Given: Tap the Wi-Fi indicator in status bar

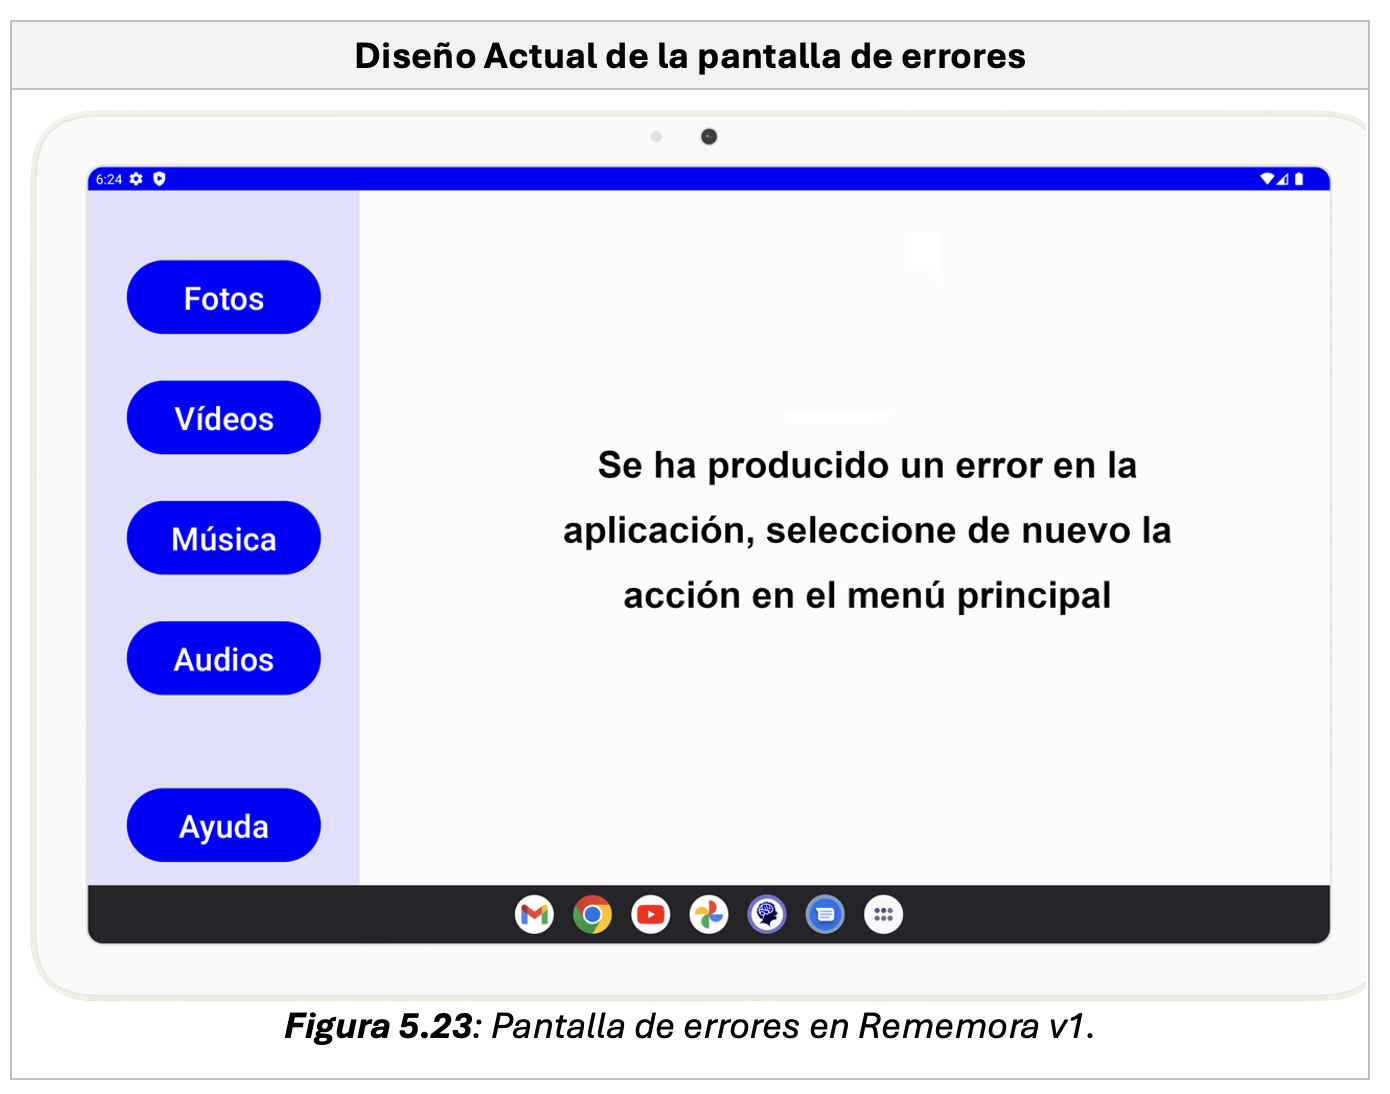Looking at the screenshot, I should tap(1266, 179).
